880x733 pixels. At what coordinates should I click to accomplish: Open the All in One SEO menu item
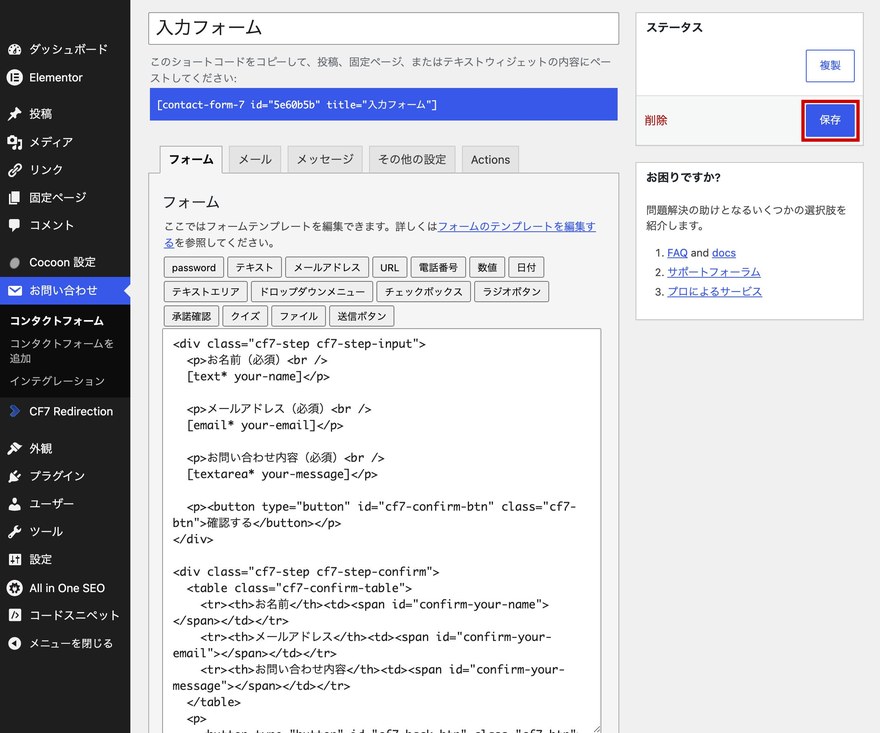[x=65, y=588]
